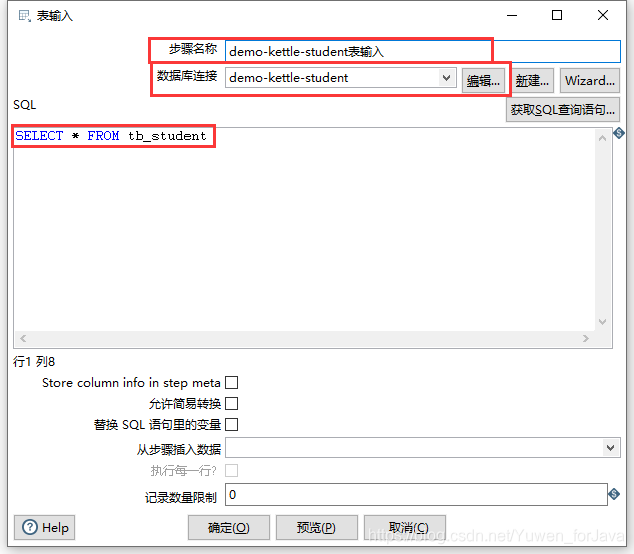Click the 行1 列8 cursor position text

[x=34, y=362]
